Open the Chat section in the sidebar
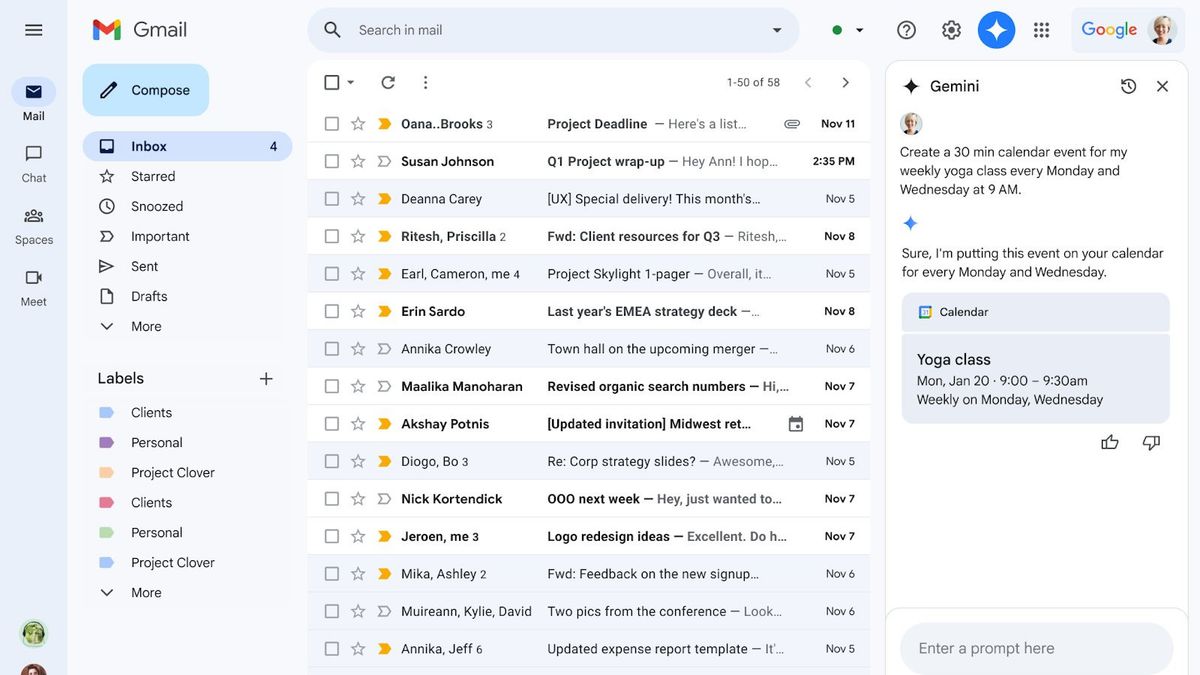The width and height of the screenshot is (1200, 675). [x=34, y=163]
